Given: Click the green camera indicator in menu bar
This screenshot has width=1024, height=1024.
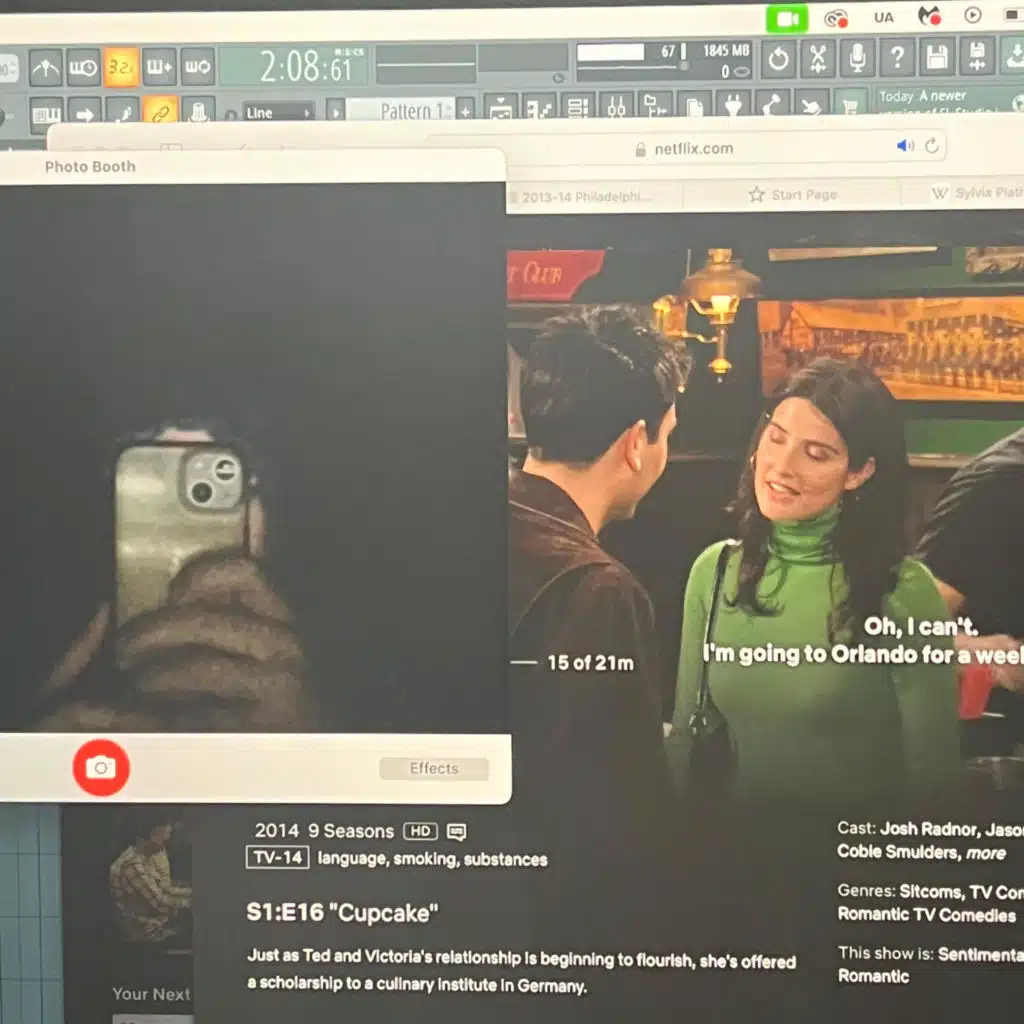Looking at the screenshot, I should [787, 19].
